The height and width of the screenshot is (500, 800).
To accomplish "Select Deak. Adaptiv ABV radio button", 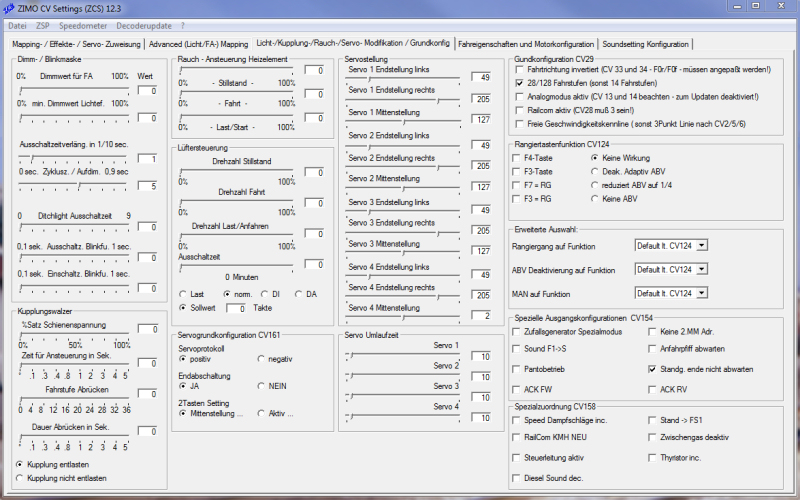I will pos(594,172).
